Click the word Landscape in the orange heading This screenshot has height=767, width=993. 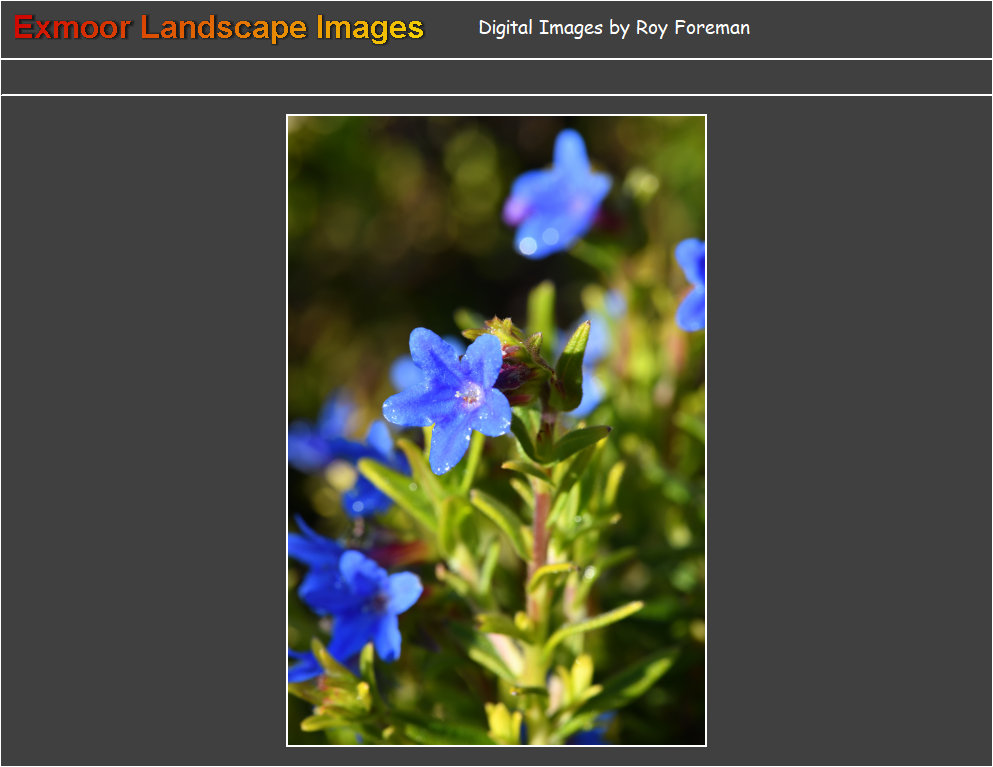(224, 28)
